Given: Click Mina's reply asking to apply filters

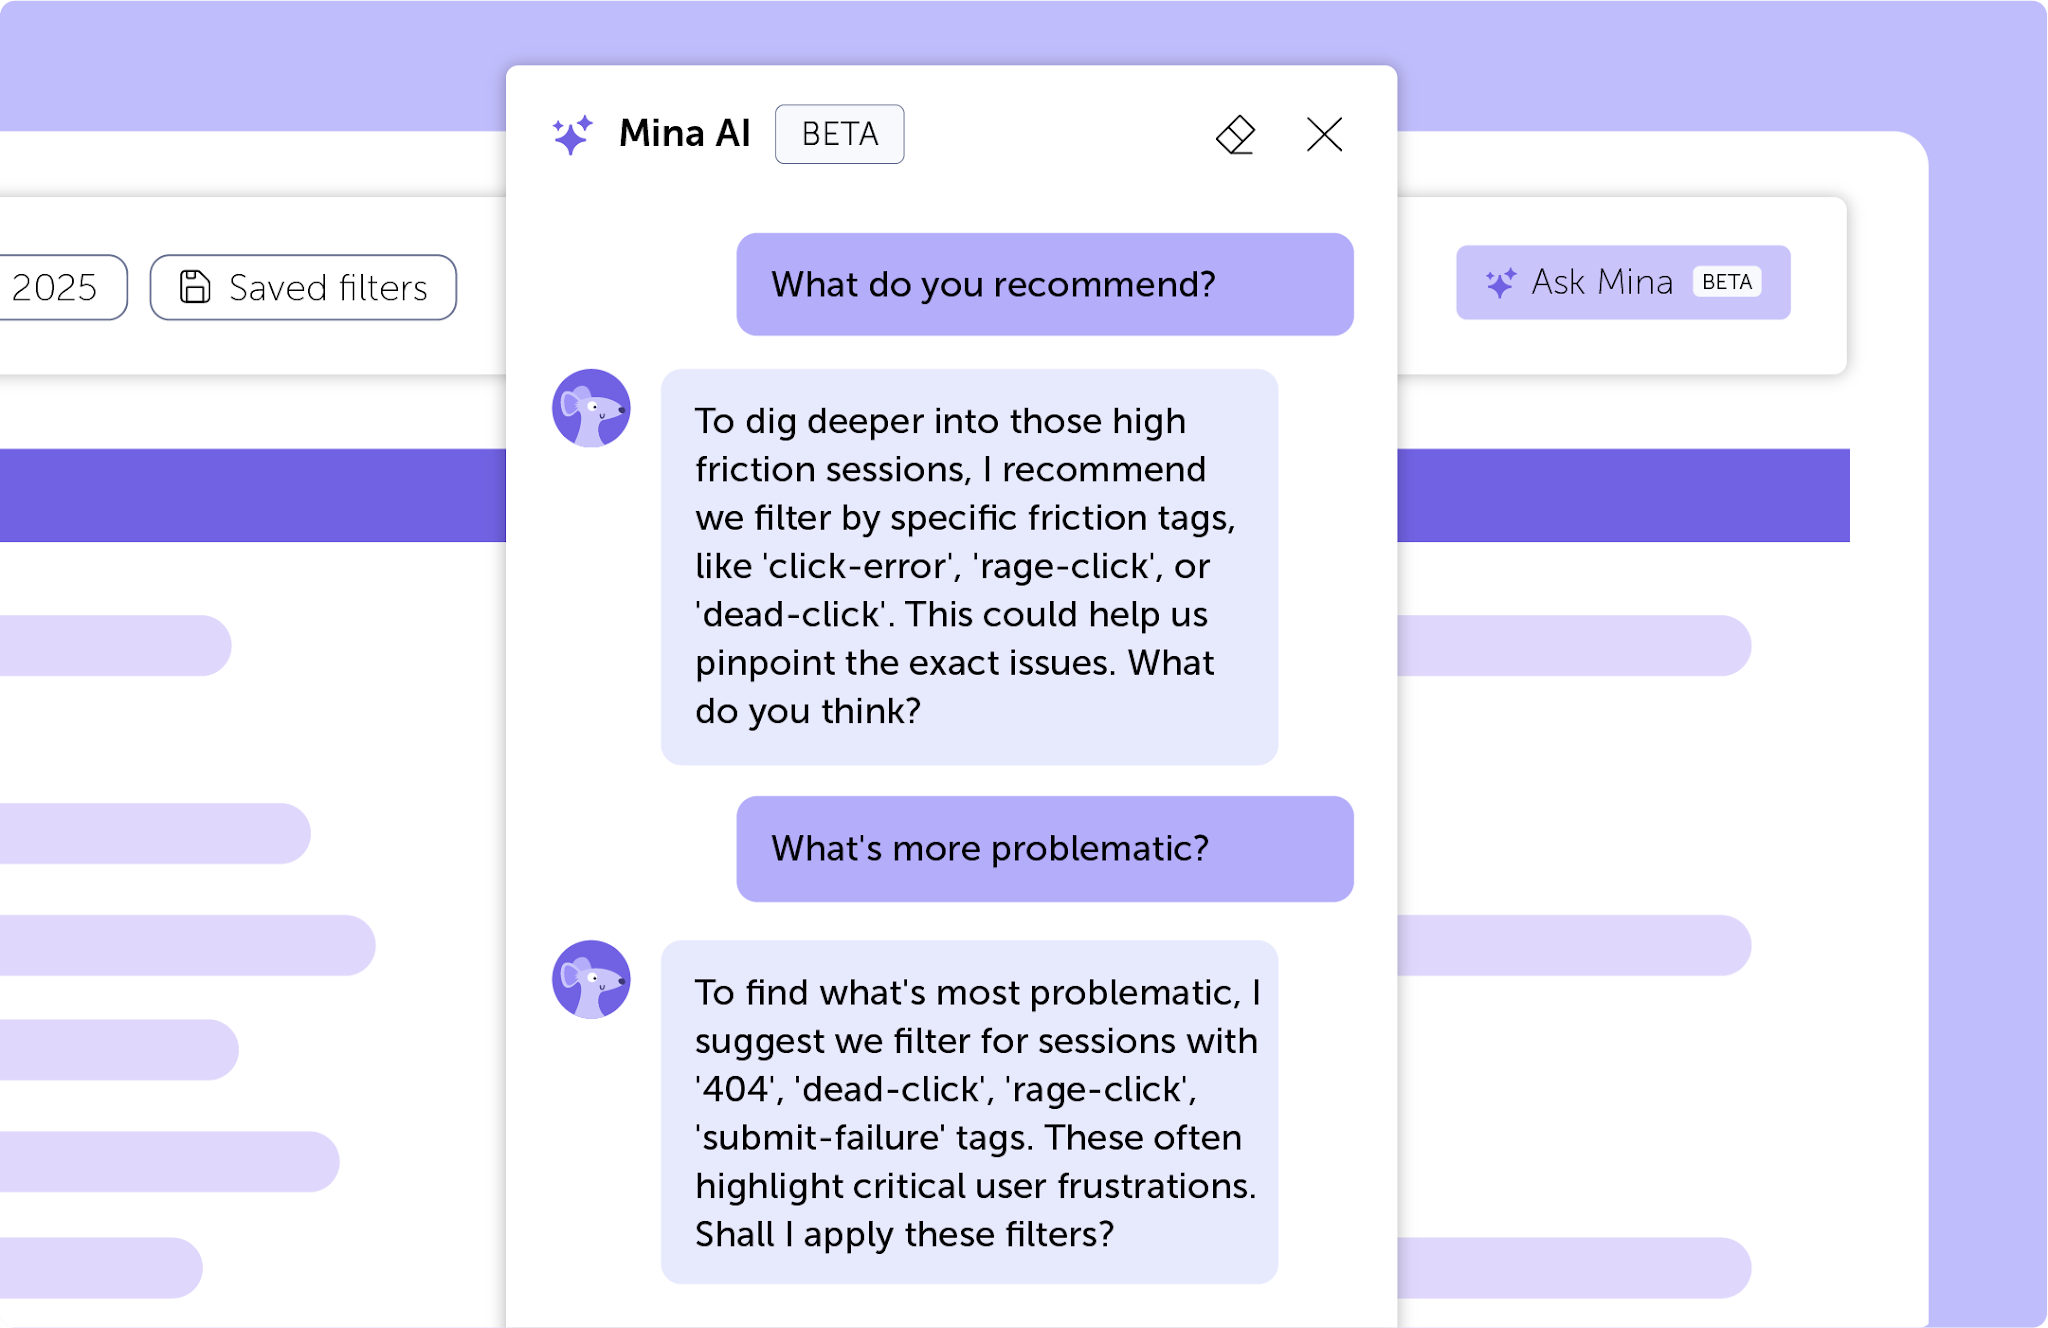Looking at the screenshot, I should (x=968, y=1111).
